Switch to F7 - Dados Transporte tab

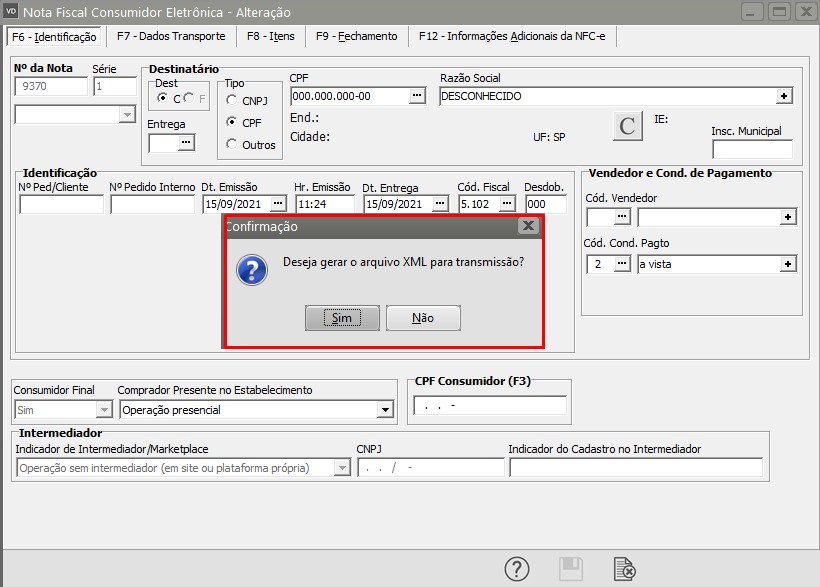point(171,36)
